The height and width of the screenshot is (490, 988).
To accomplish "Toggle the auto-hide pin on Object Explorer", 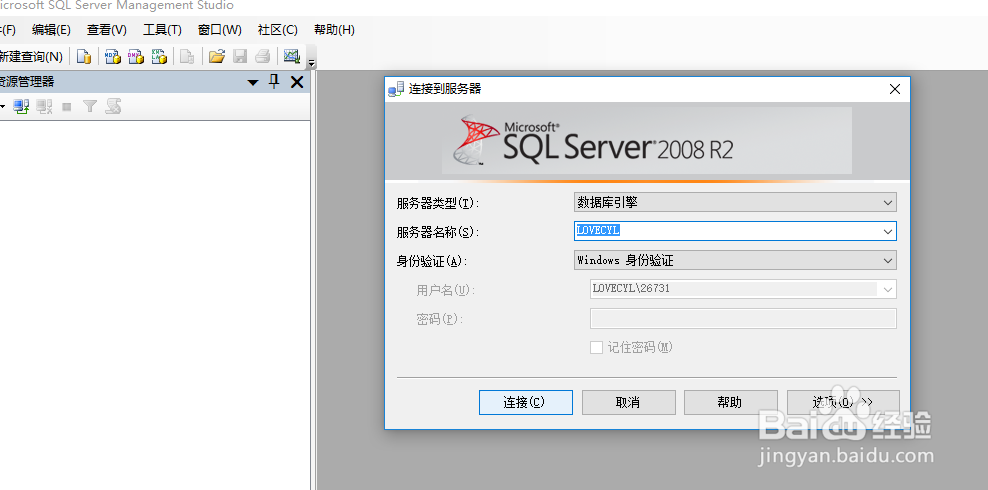I will point(274,82).
